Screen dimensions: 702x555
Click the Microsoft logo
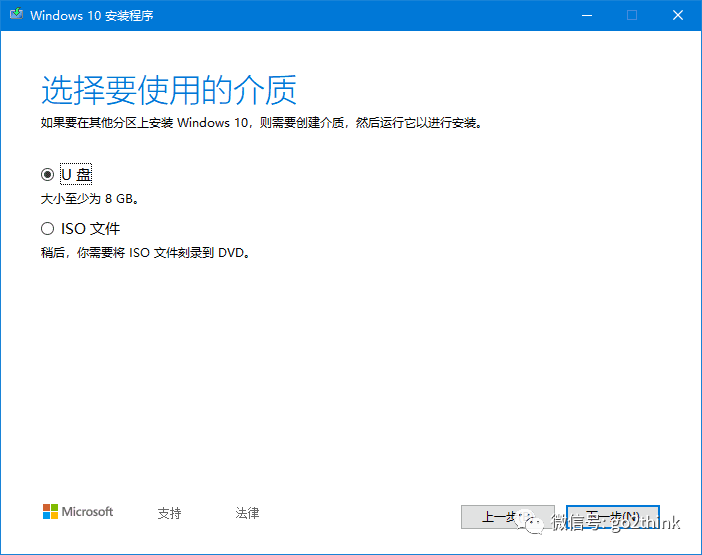[78, 512]
